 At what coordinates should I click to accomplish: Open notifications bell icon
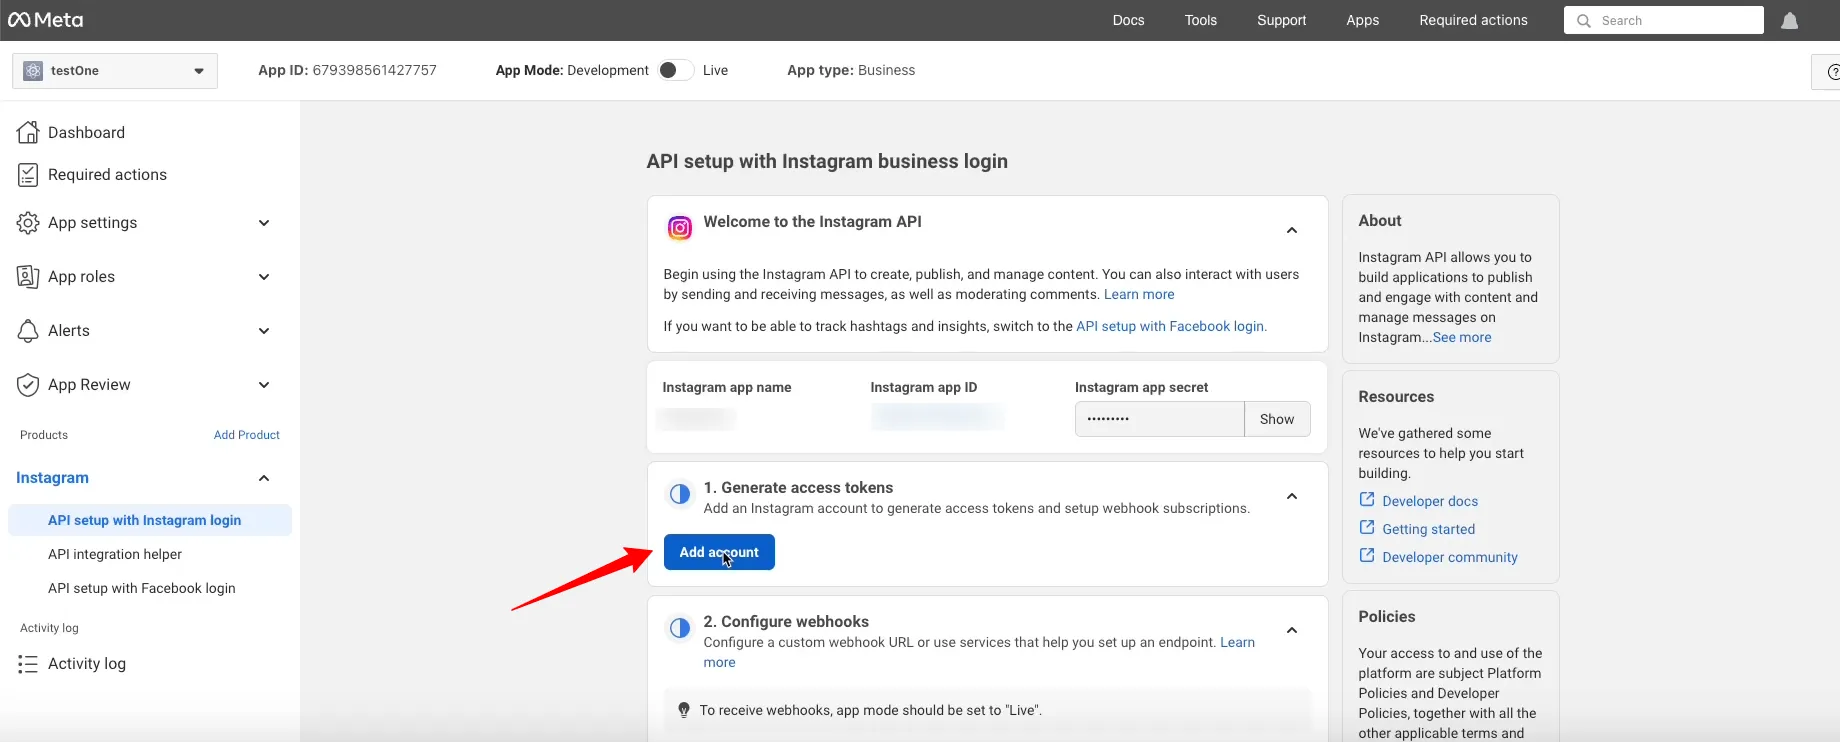click(x=1790, y=21)
